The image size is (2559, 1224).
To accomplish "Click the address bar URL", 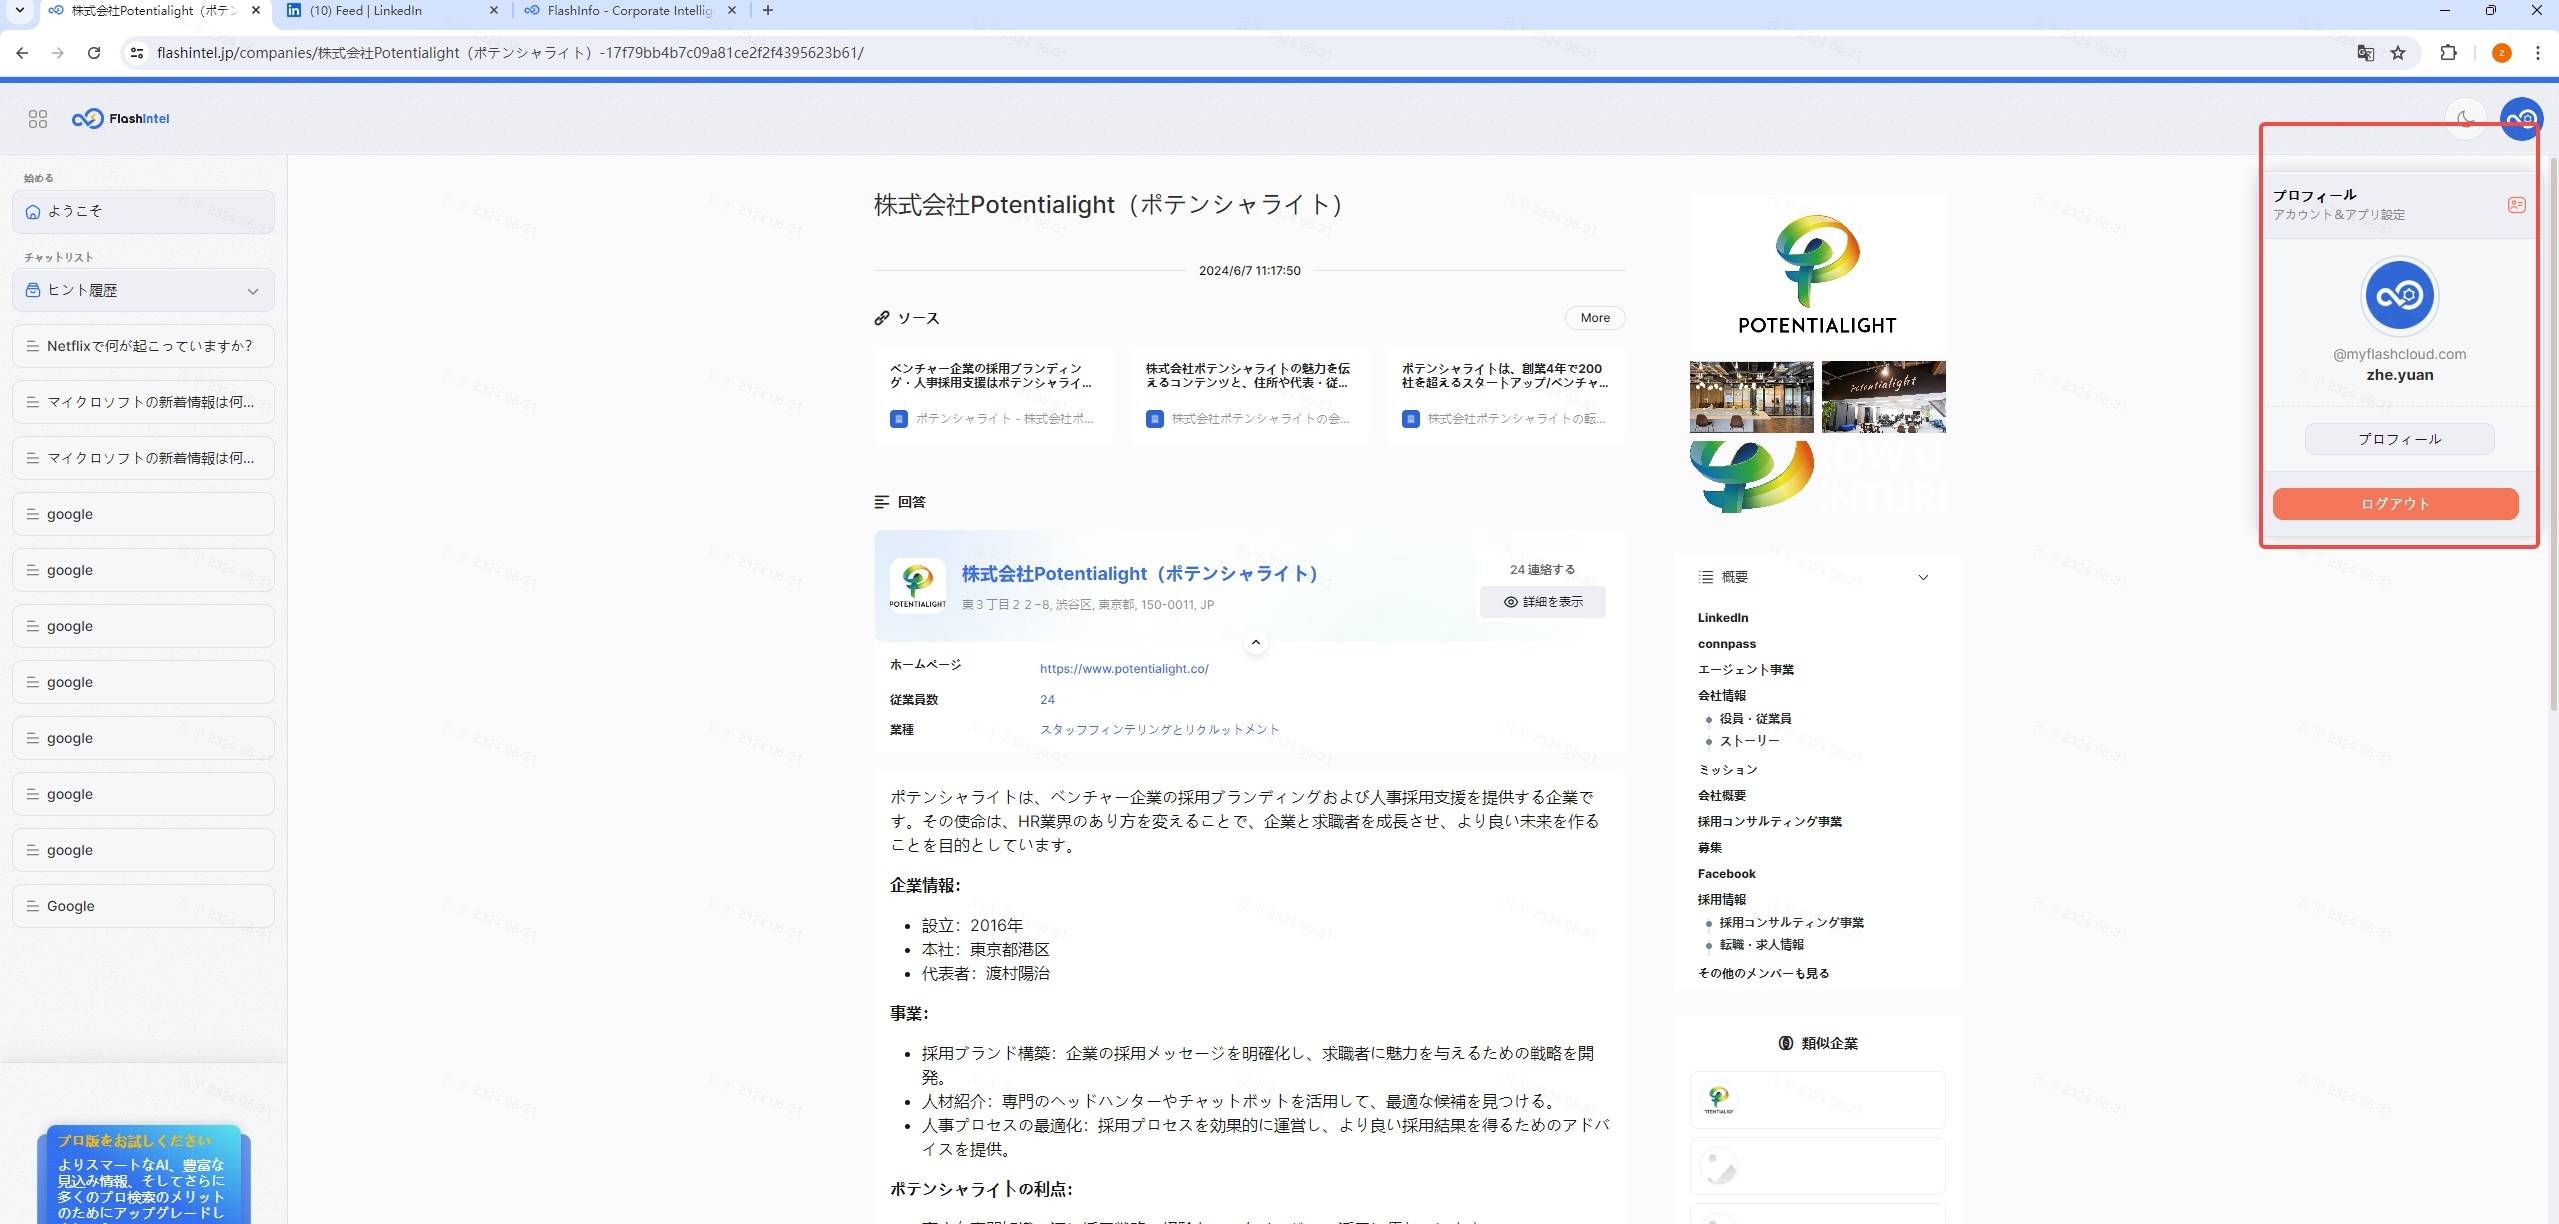I will 510,53.
